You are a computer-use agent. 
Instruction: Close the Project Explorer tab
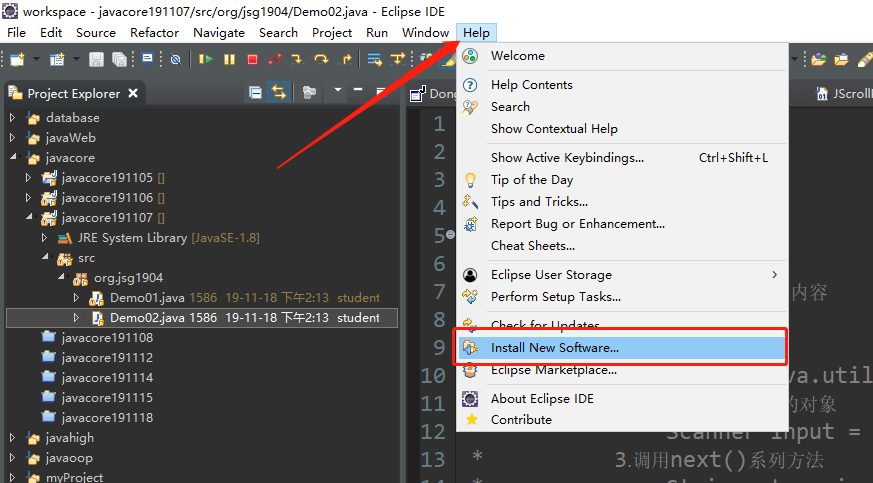[x=133, y=93]
